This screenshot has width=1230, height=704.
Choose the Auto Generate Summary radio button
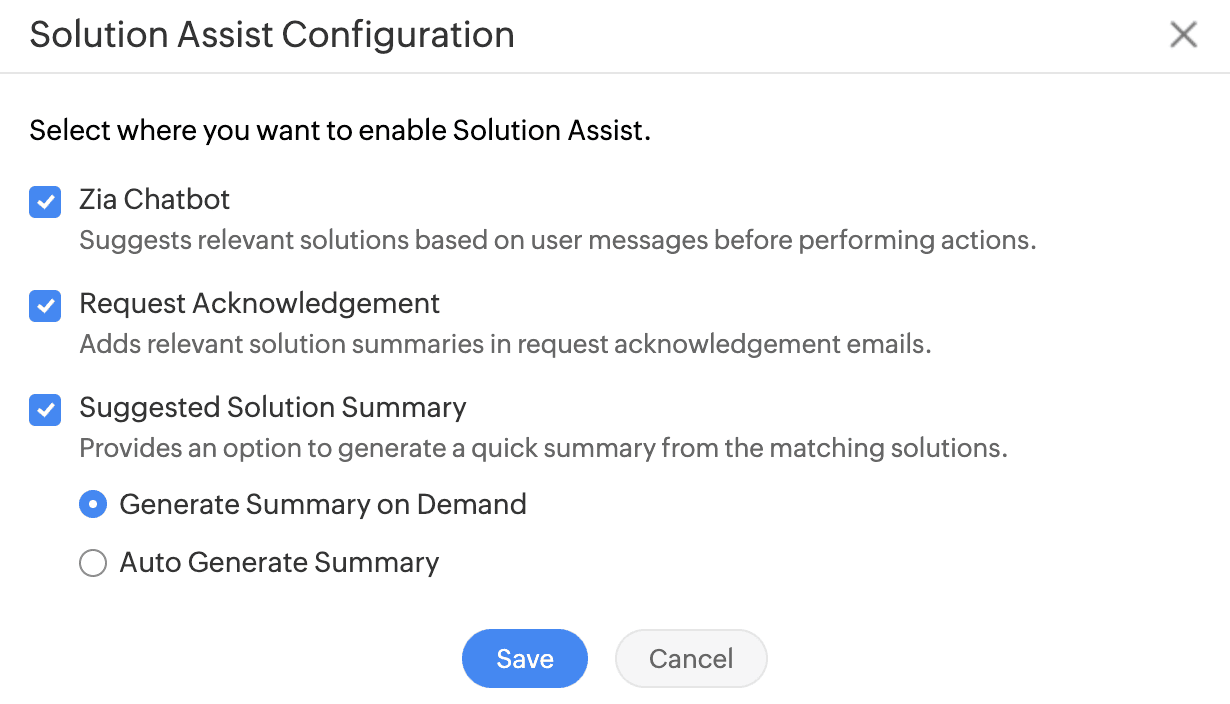pos(93,563)
